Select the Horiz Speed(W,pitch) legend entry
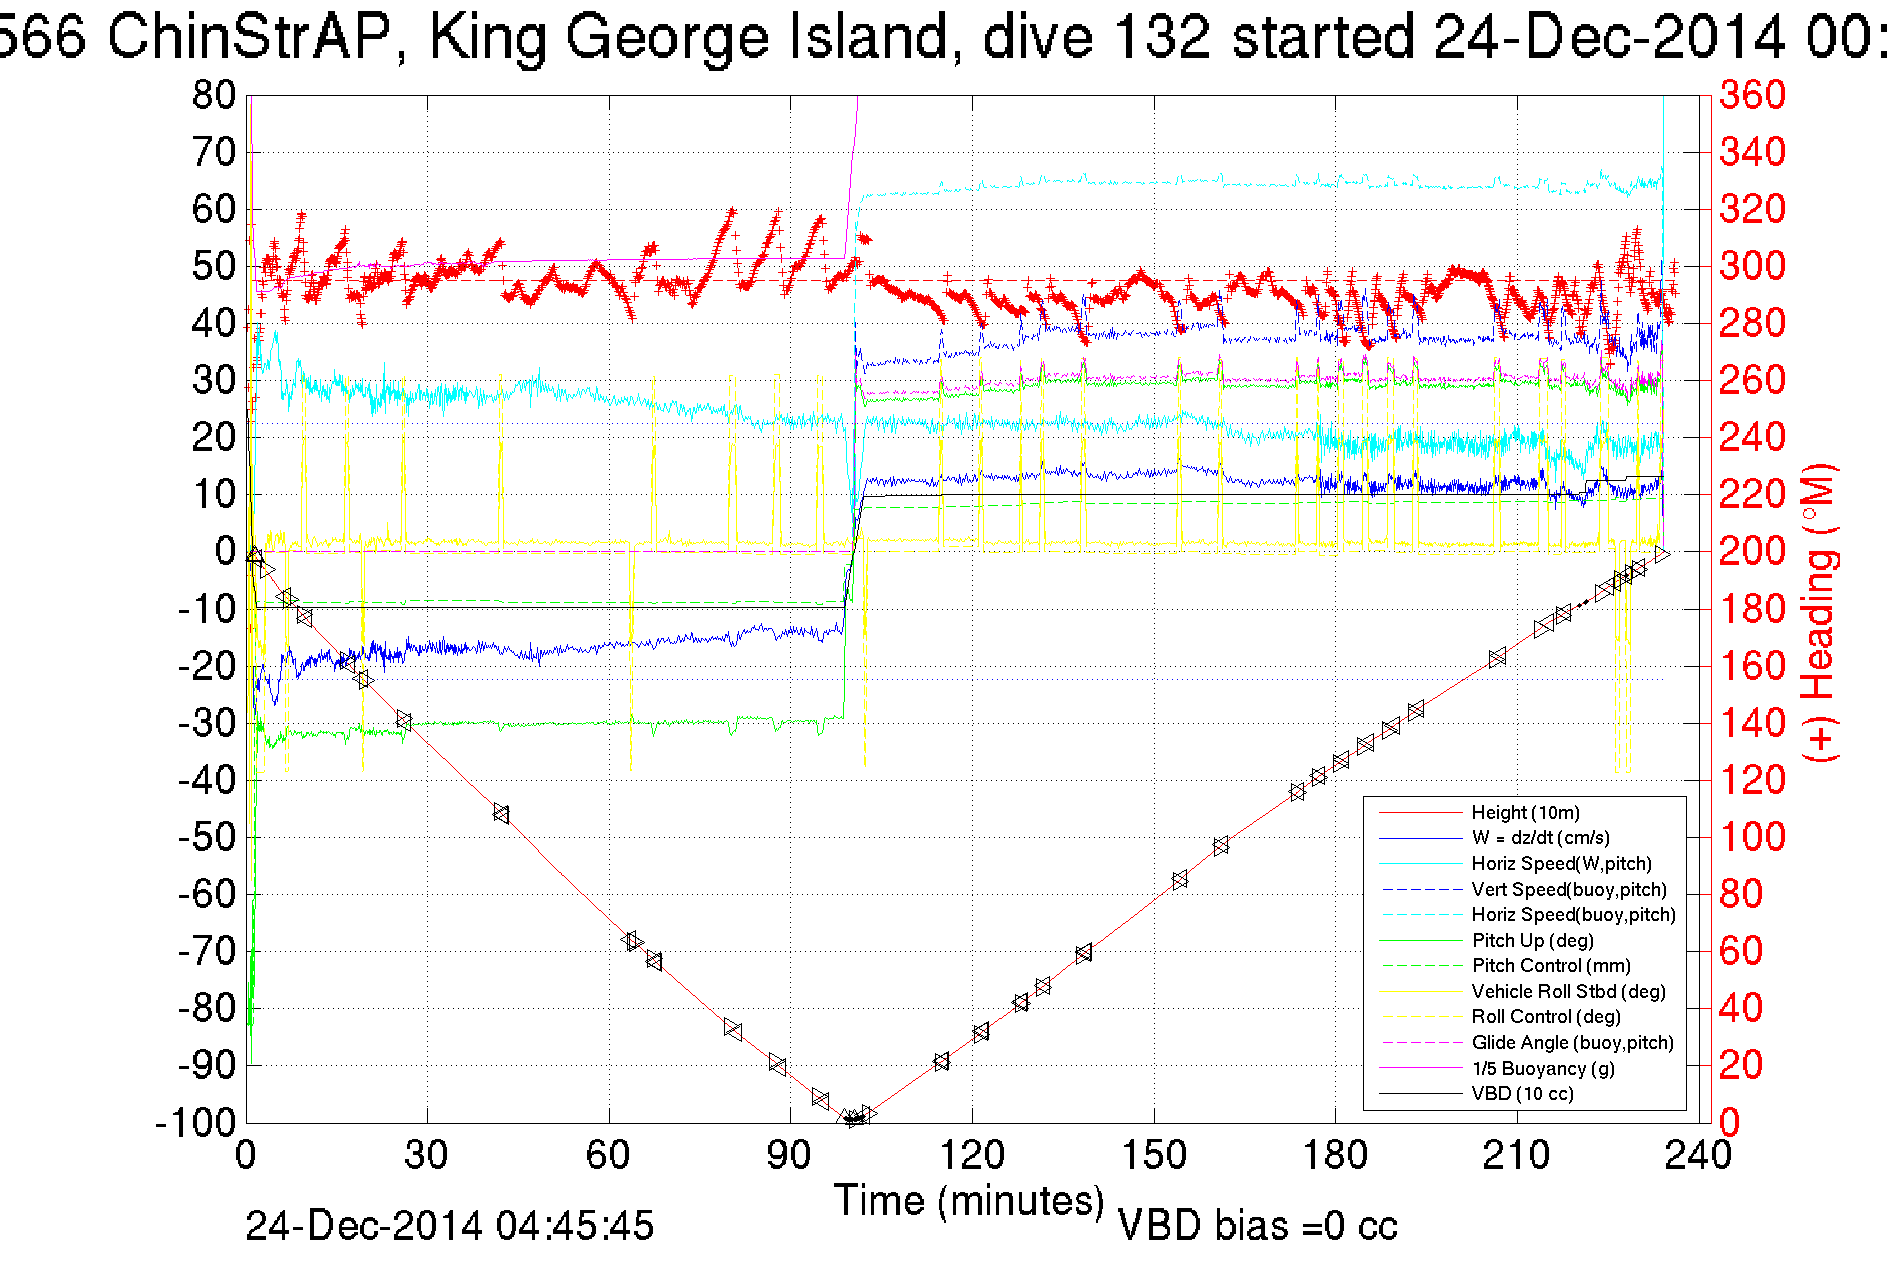Image resolution: width=1891 pixels, height=1262 pixels. [x=1561, y=864]
